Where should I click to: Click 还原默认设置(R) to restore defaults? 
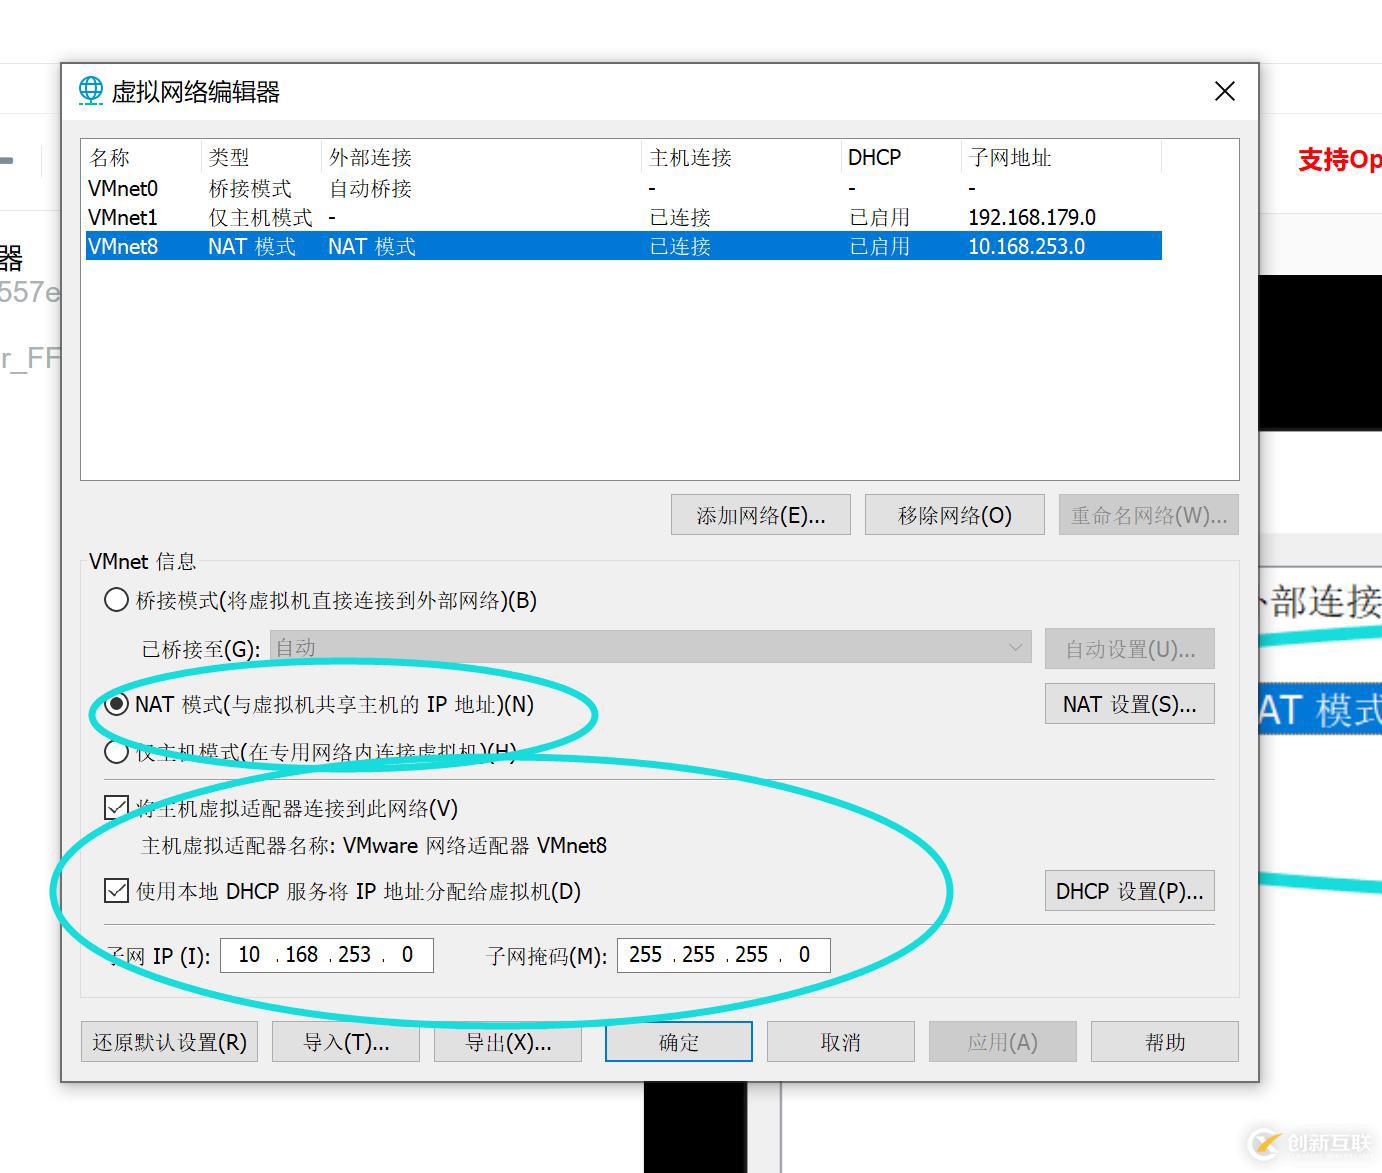tap(168, 1041)
